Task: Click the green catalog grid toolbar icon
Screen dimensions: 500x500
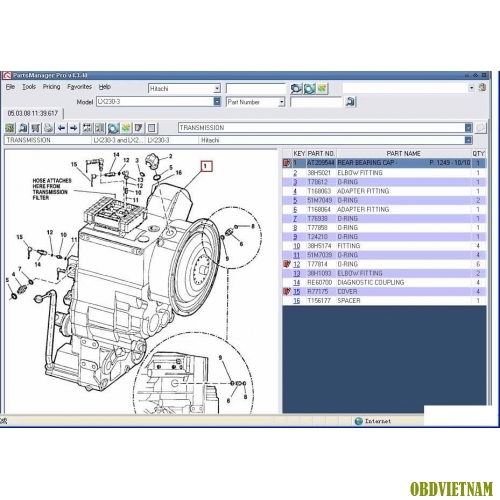Action: 10,128
